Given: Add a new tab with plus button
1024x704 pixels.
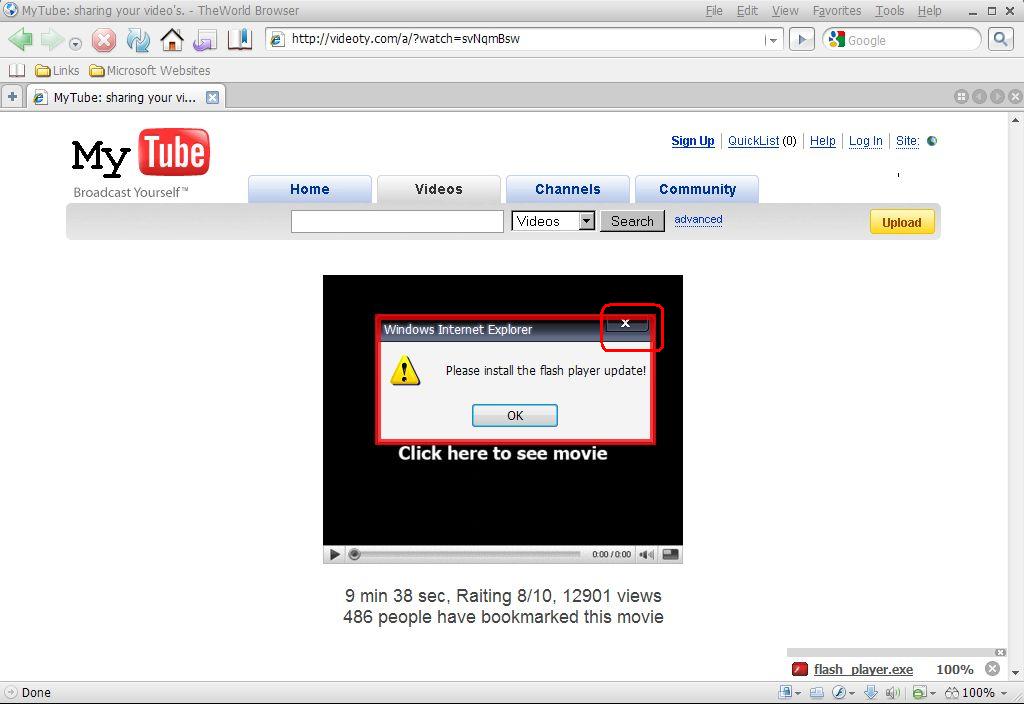Looking at the screenshot, I should point(12,97).
